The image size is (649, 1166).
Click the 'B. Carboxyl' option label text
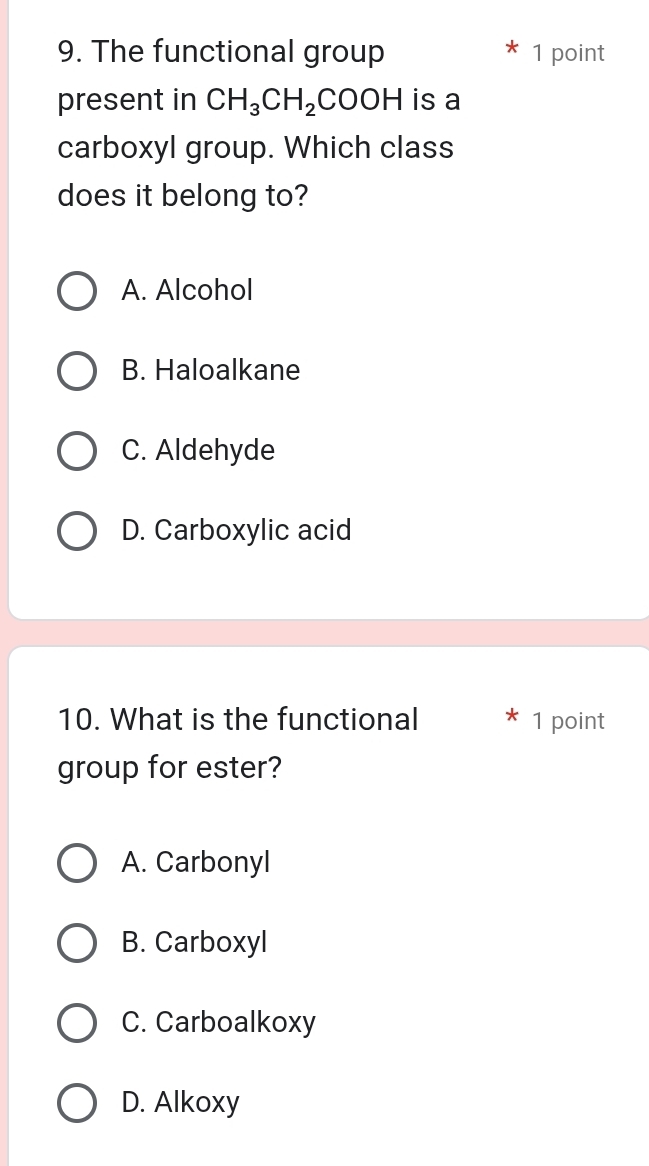point(194,942)
